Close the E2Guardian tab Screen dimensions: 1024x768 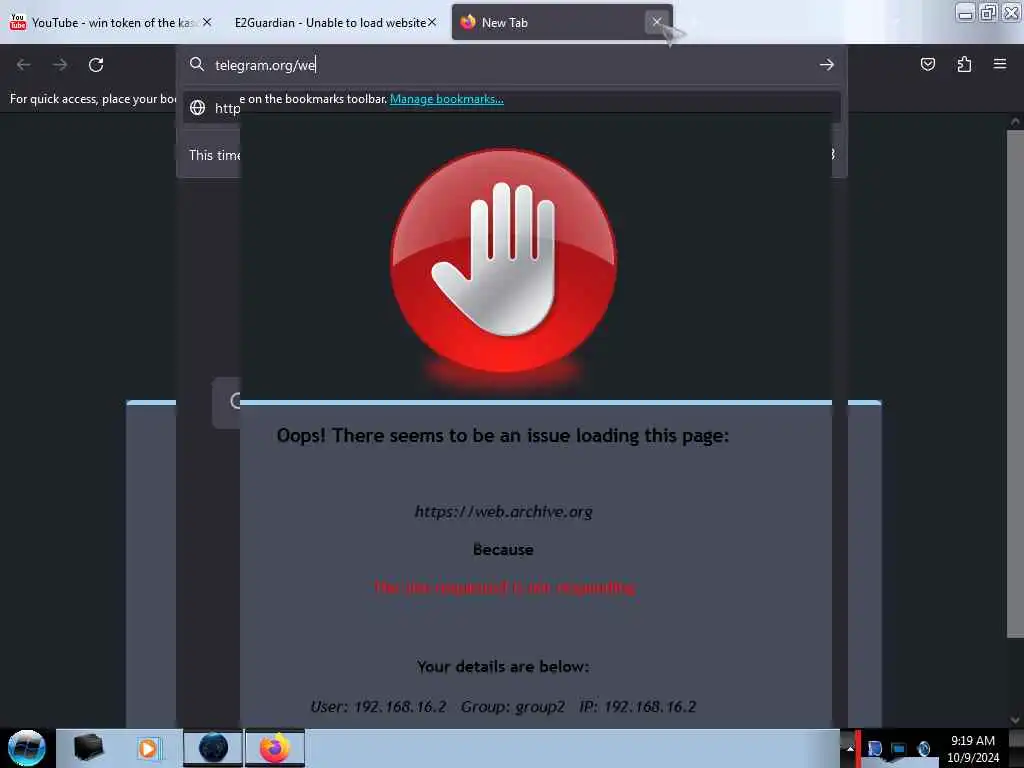432,22
